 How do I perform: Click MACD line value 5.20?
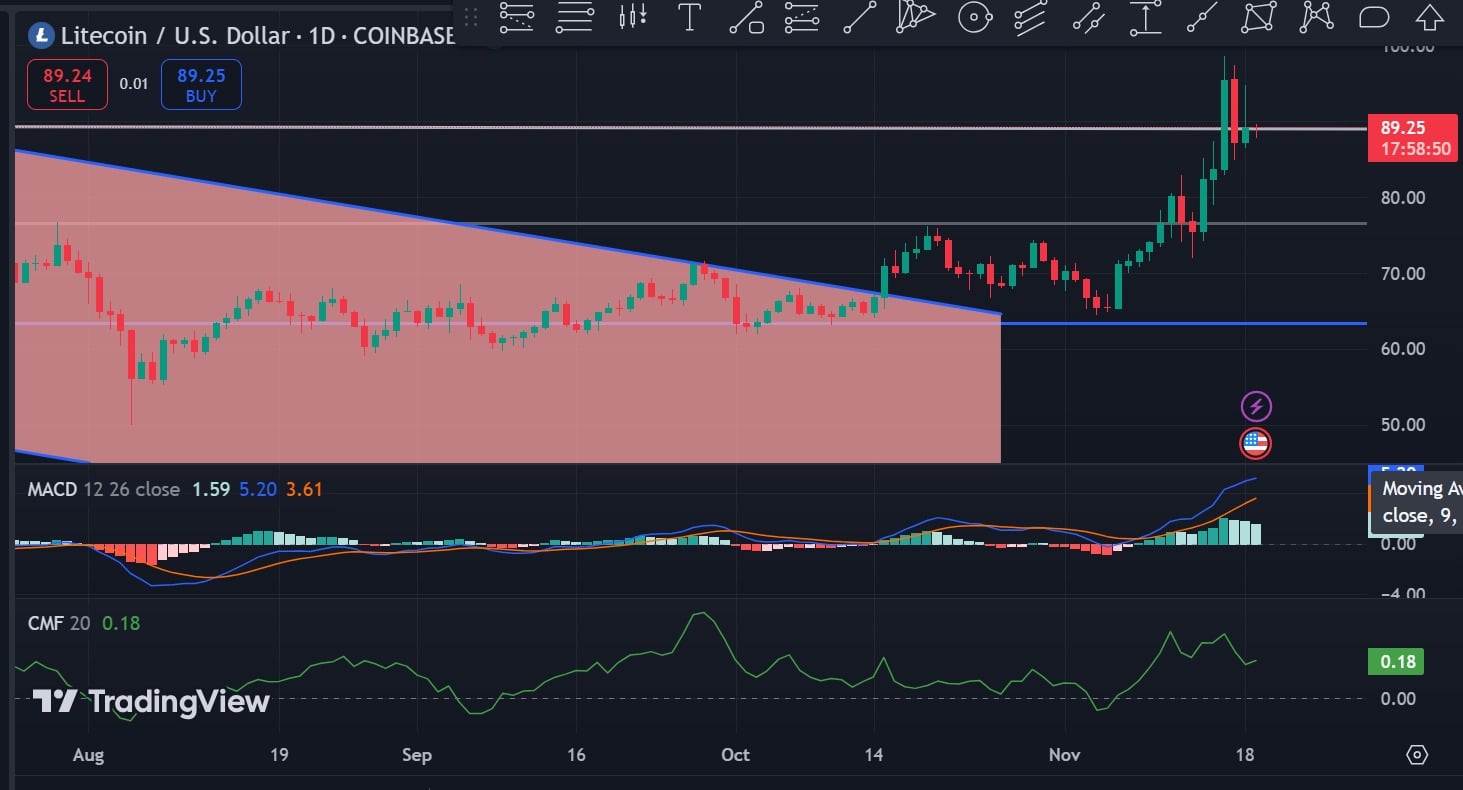(258, 489)
